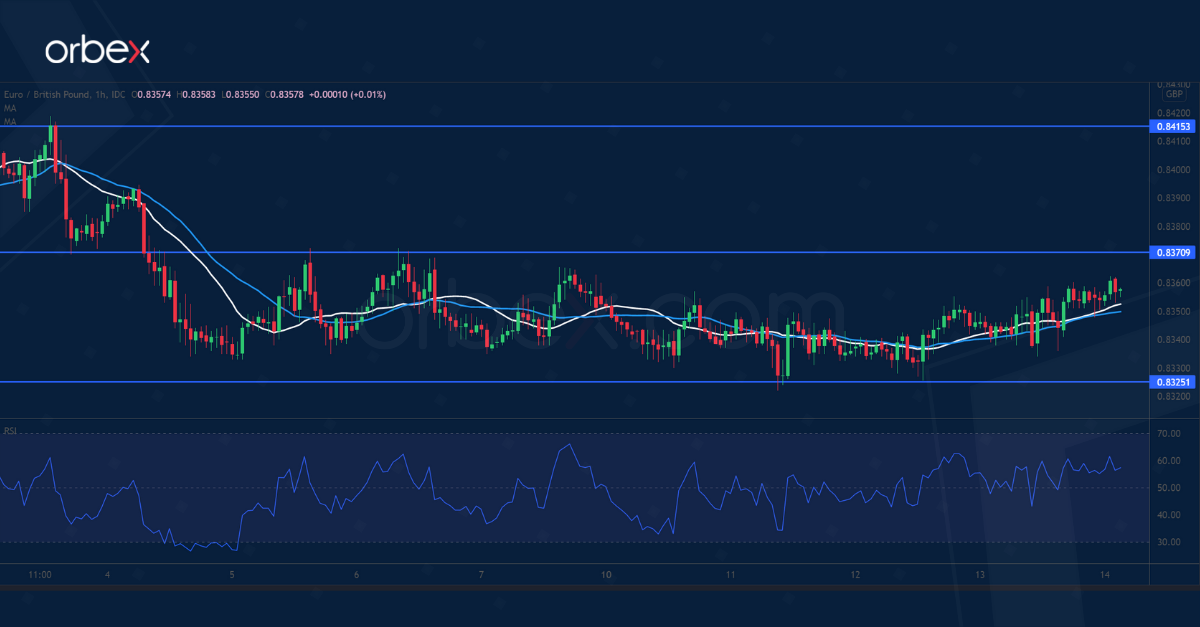The height and width of the screenshot is (627, 1200).
Task: Click date 7 on the time axis
Action: 481,575
